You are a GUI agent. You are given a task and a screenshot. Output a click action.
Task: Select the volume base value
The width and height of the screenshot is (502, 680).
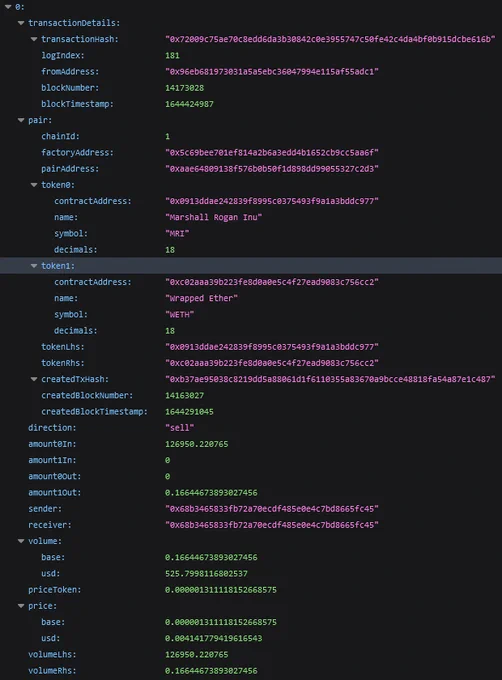(211, 557)
